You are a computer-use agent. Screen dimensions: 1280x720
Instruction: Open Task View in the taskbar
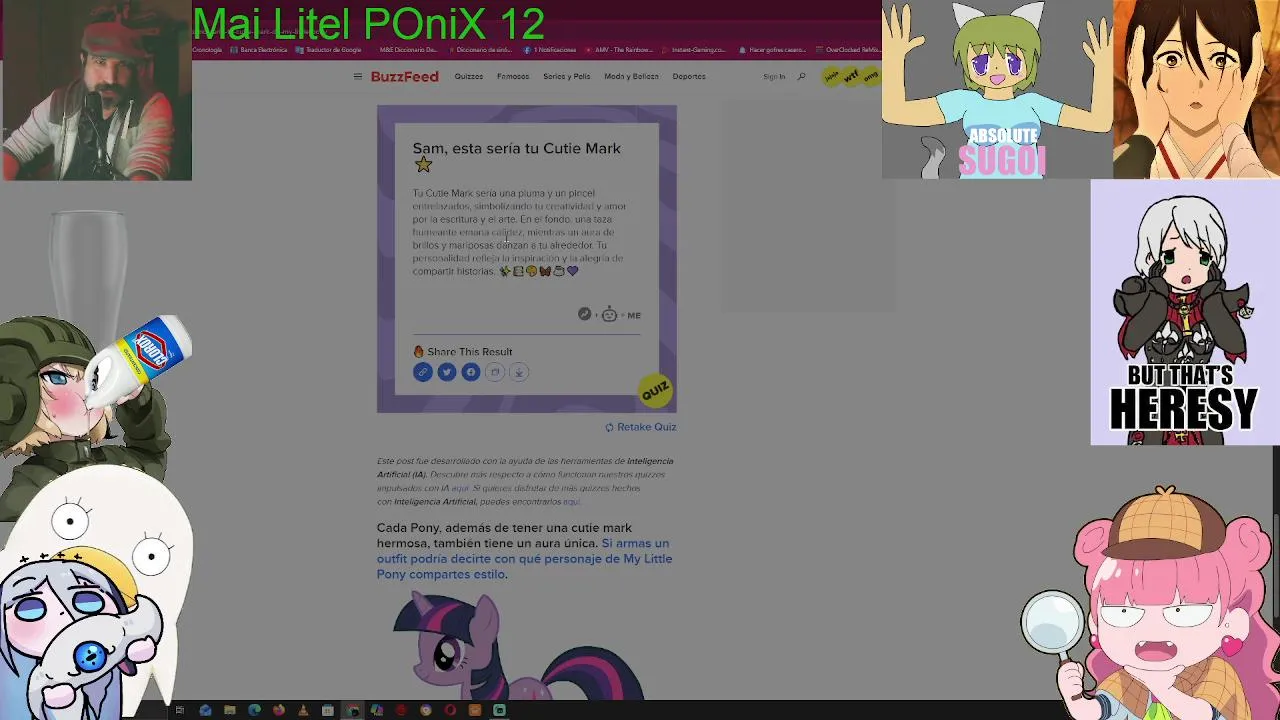[x=180, y=710]
